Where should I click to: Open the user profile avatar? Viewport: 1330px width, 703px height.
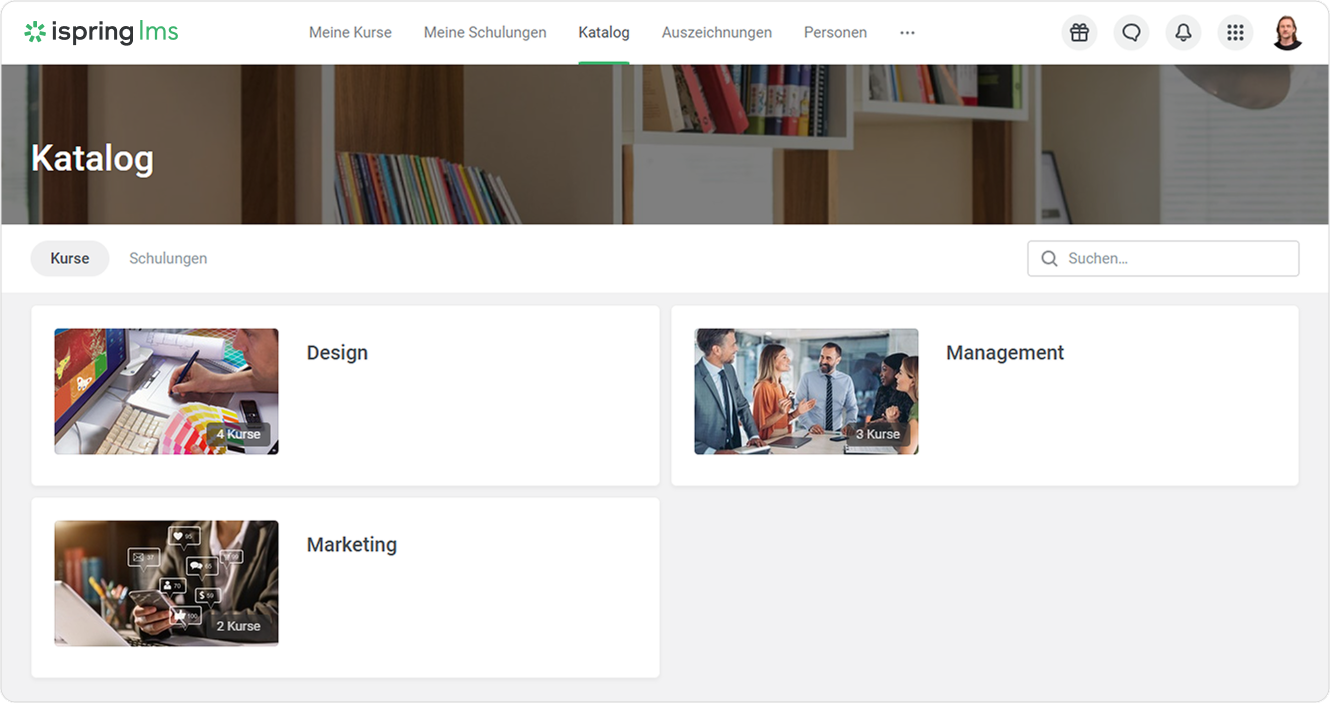tap(1287, 33)
